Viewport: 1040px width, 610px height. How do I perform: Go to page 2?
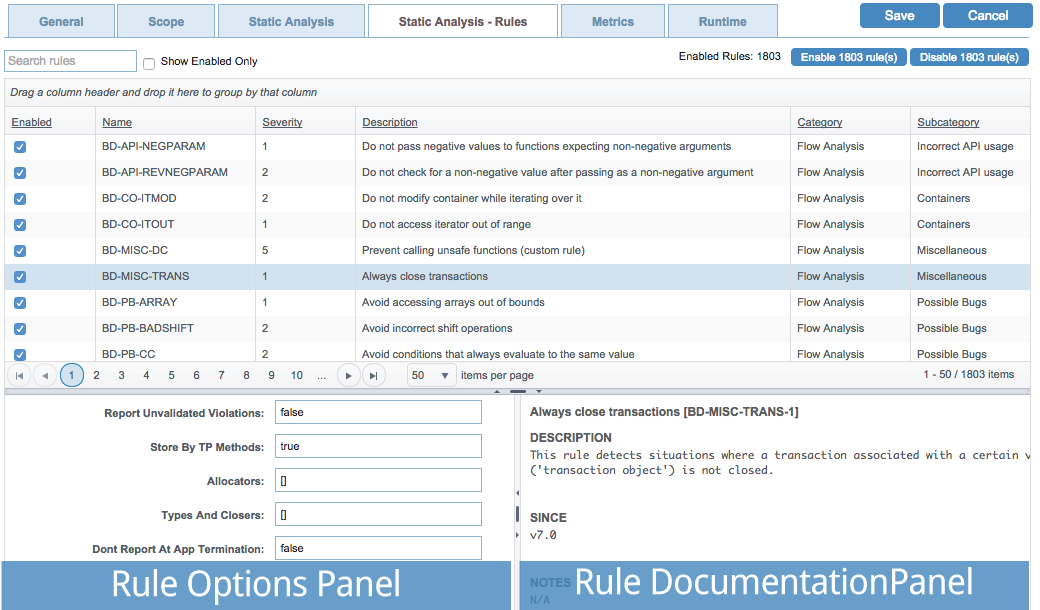96,375
